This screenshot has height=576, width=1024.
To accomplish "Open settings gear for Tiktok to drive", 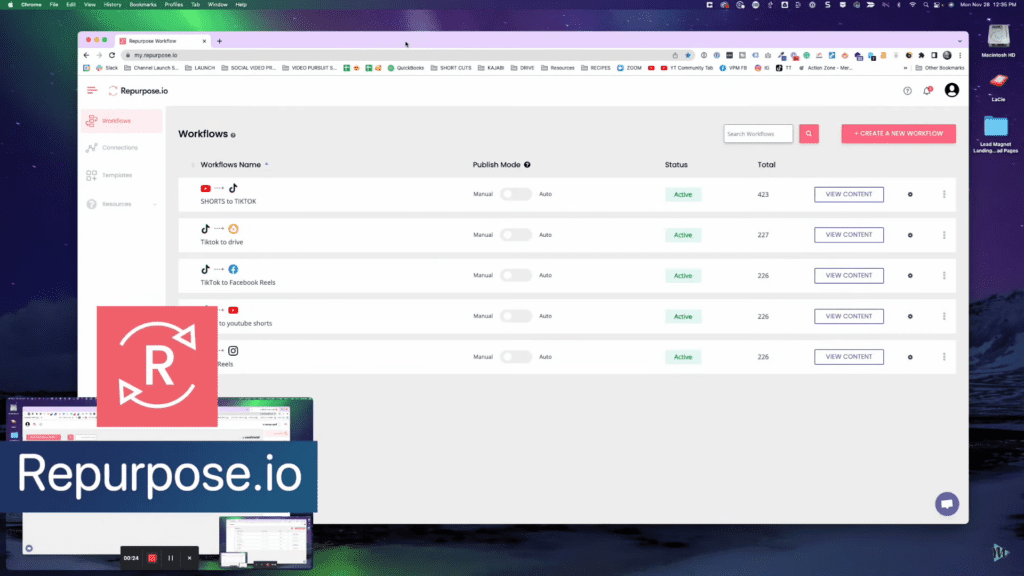I will (x=910, y=235).
